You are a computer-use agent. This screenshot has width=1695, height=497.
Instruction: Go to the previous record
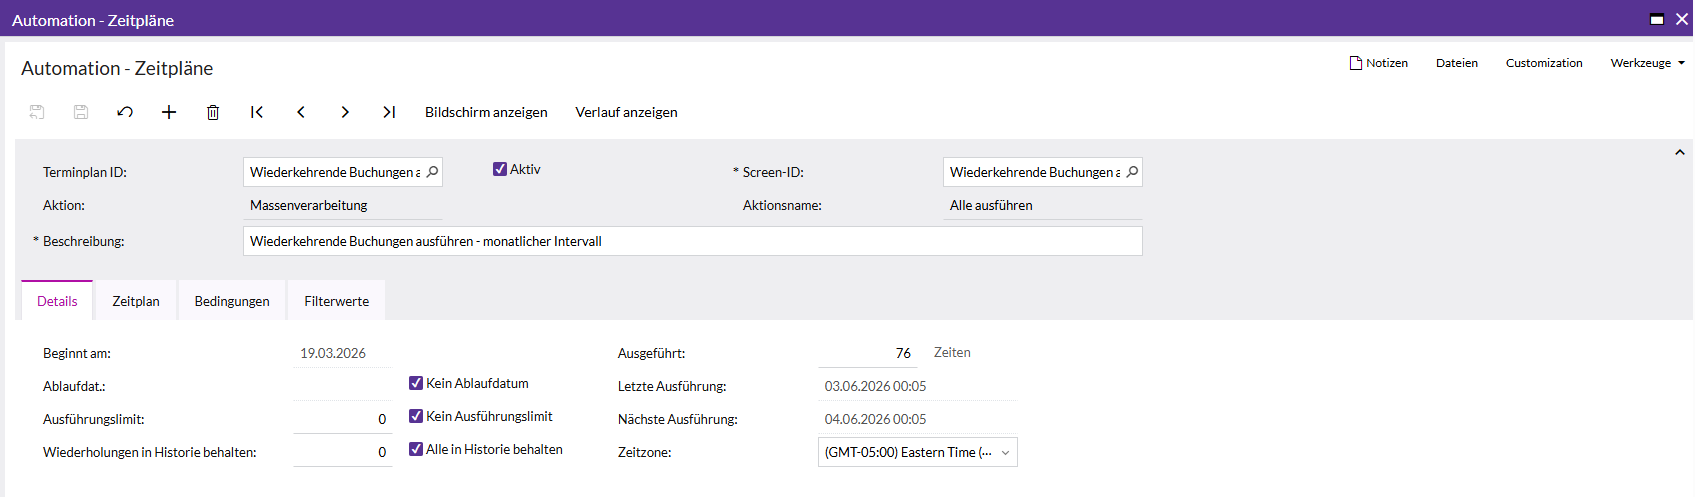coord(301,112)
